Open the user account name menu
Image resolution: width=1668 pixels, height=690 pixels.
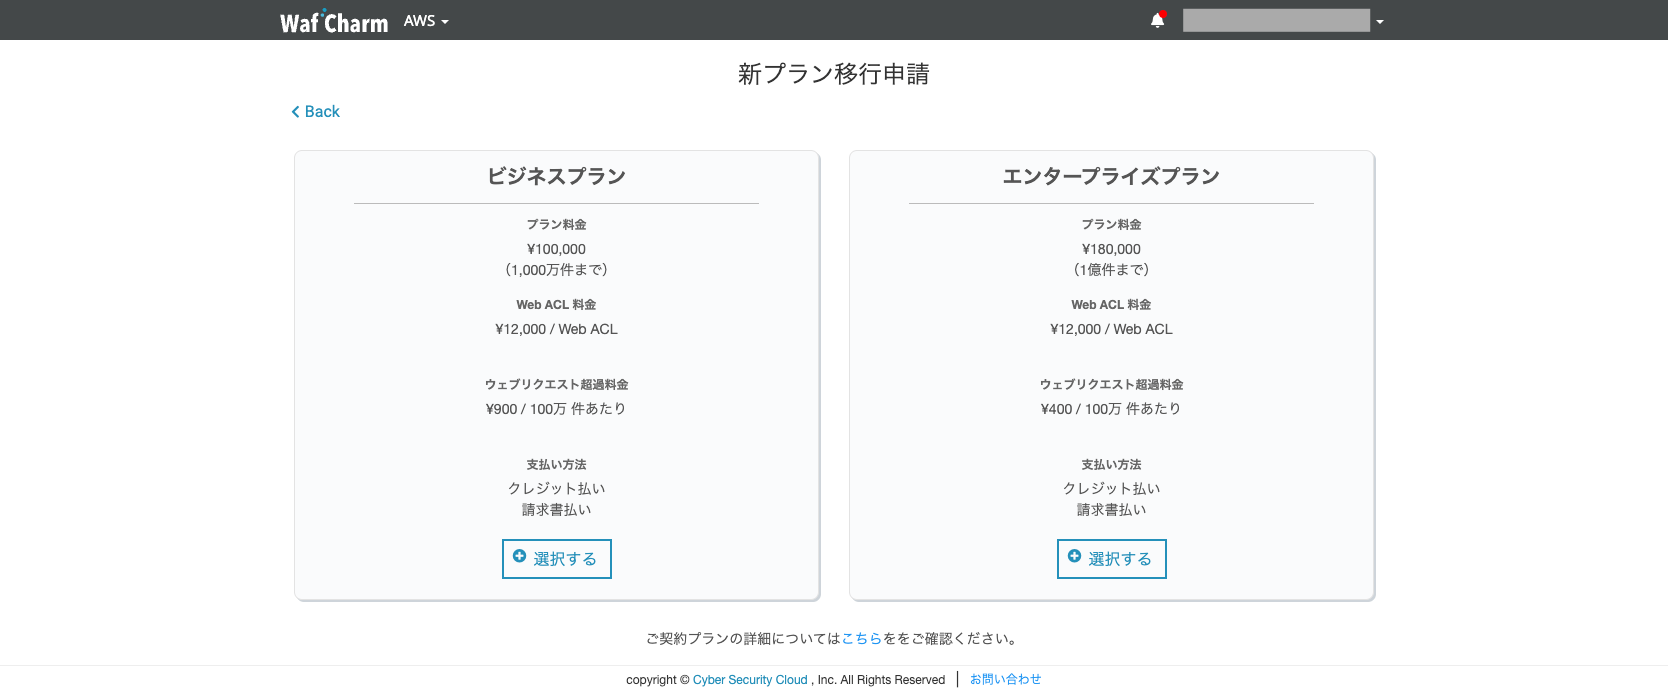tap(1275, 21)
